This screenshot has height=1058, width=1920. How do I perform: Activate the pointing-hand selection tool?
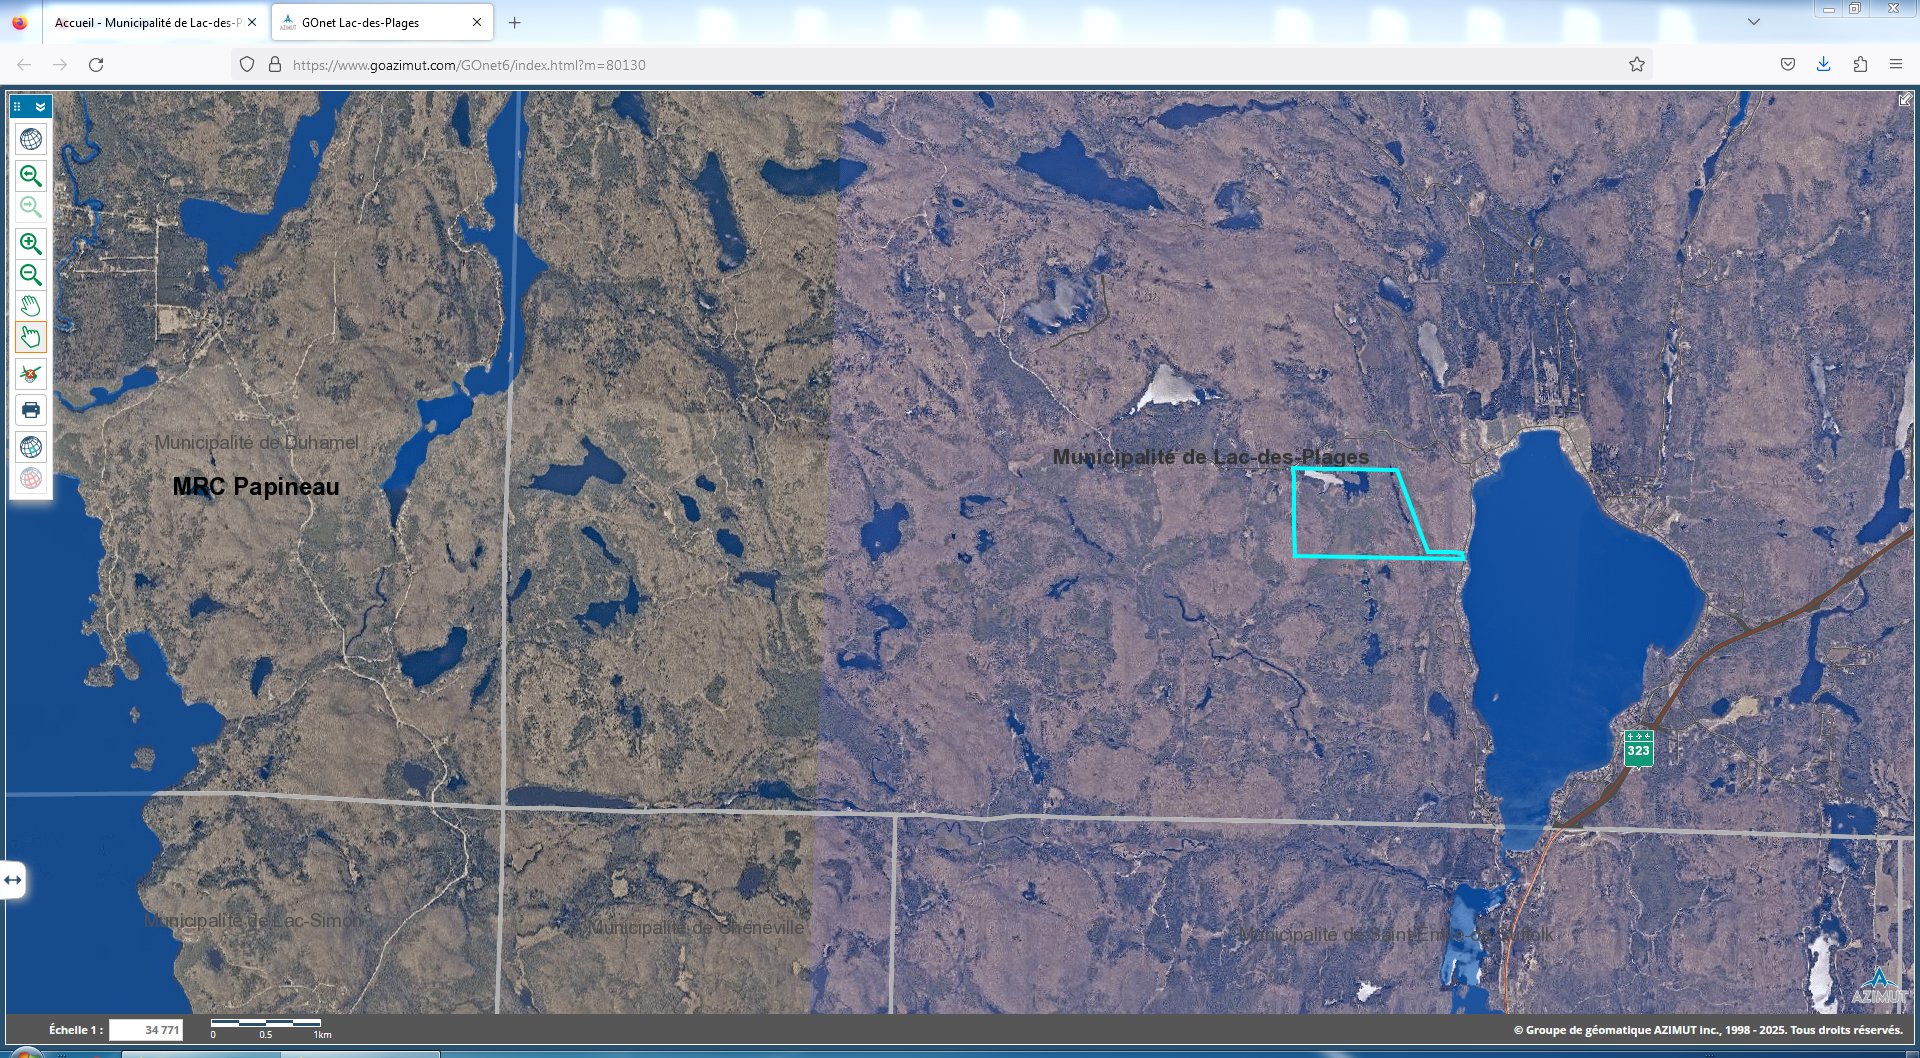[x=31, y=337]
